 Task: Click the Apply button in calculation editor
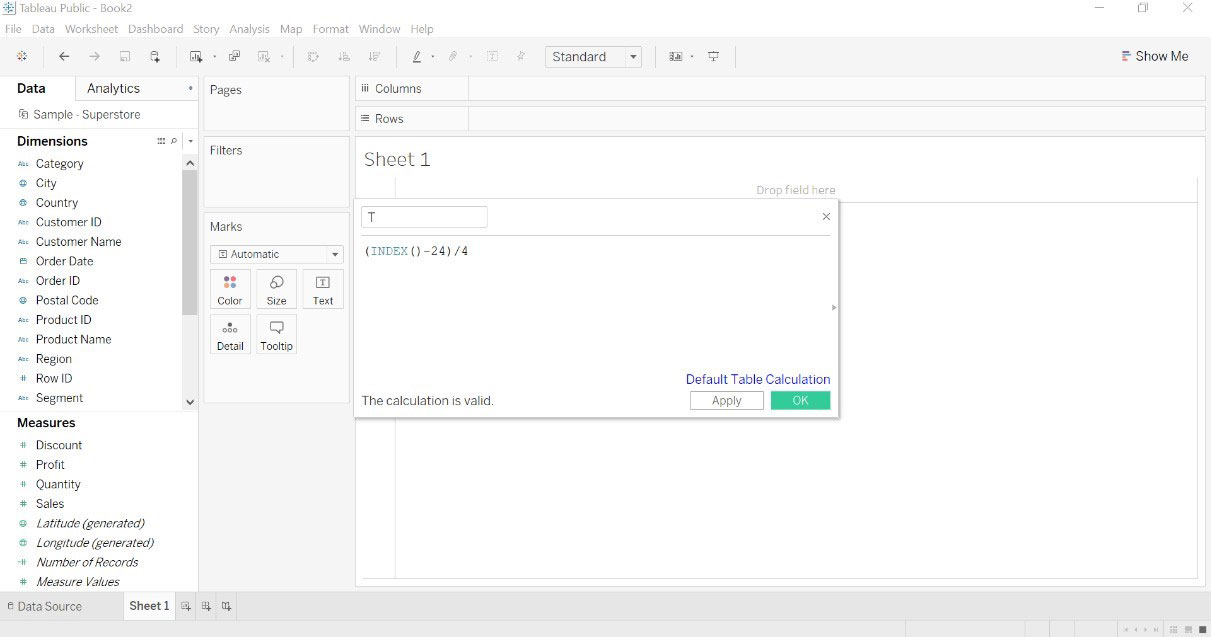click(727, 401)
